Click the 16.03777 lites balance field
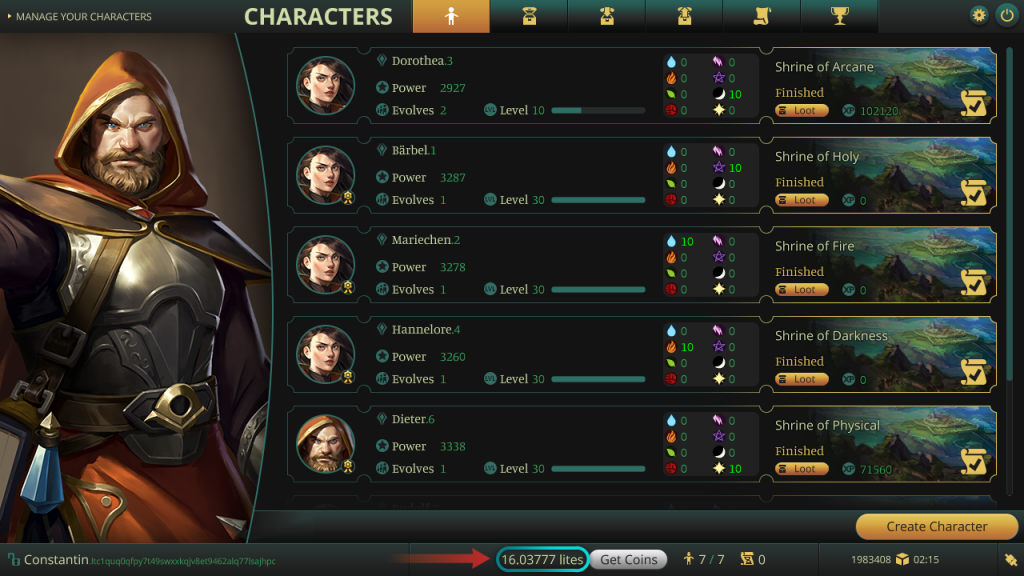This screenshot has height=576, width=1024. (x=543, y=560)
